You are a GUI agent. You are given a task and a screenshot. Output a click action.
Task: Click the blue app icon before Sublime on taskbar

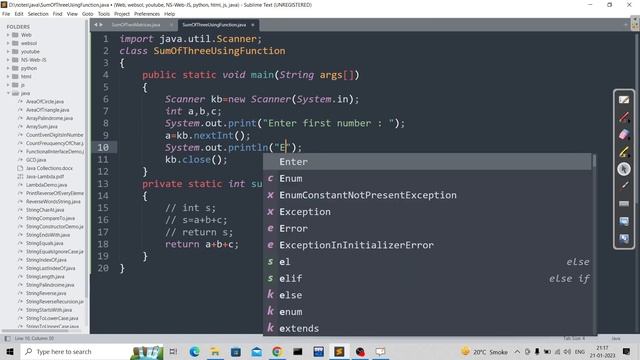(x=318, y=351)
